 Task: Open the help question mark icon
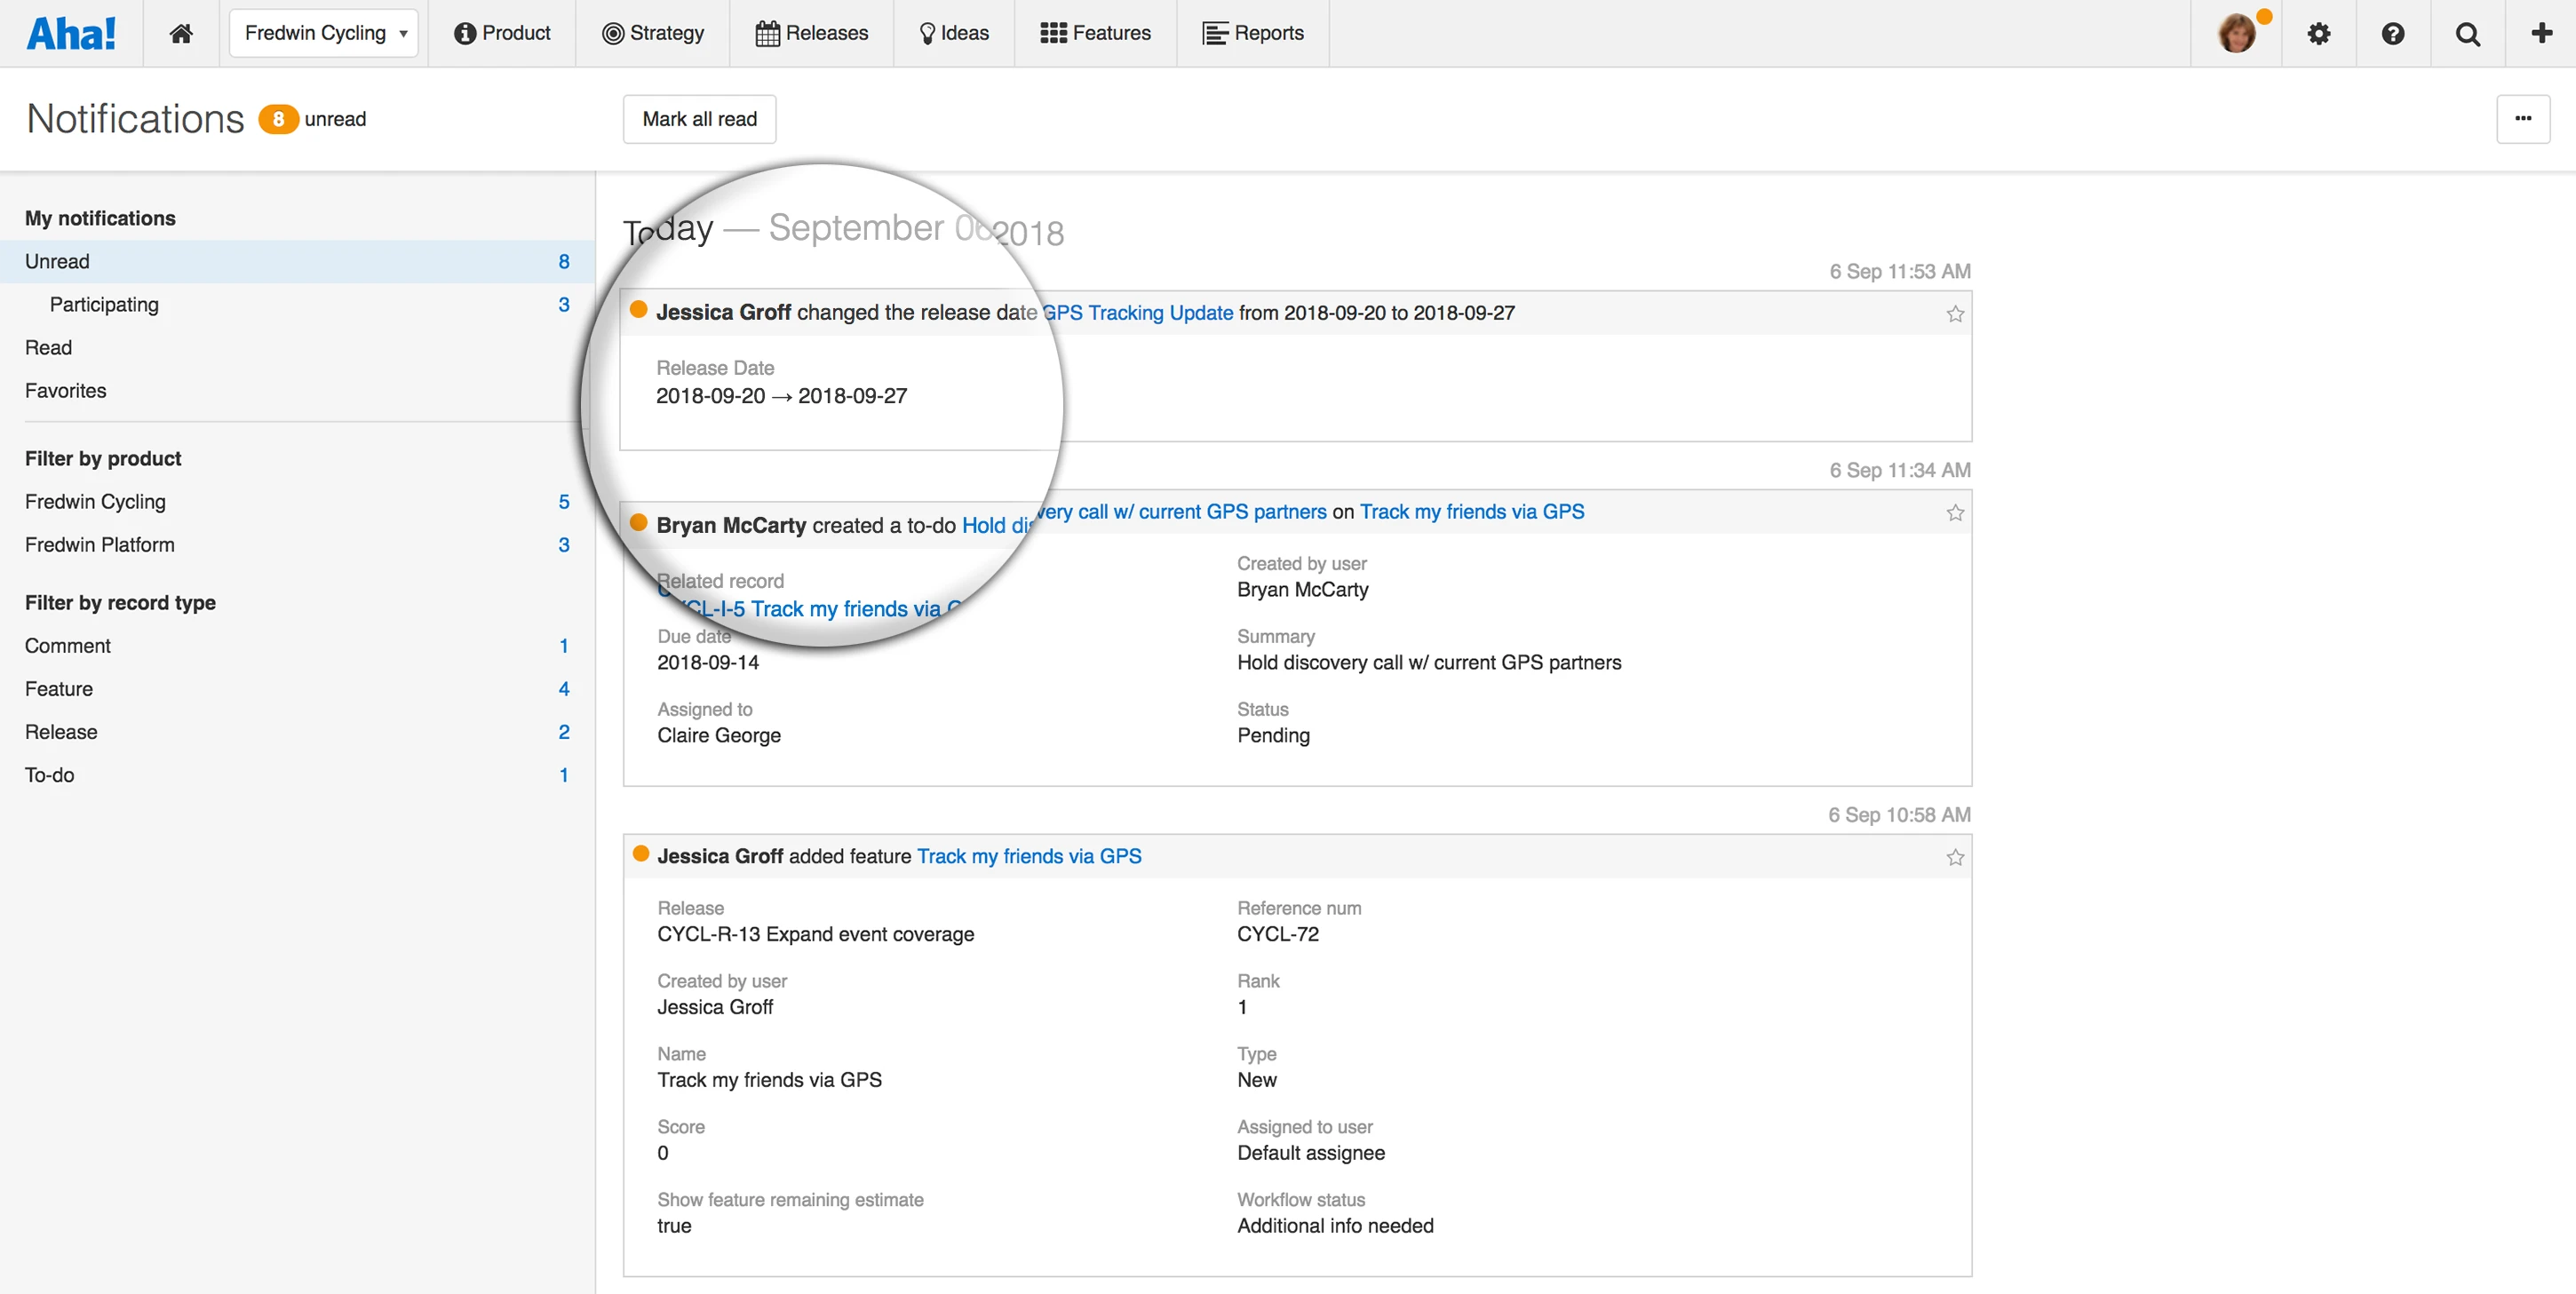click(x=2392, y=33)
